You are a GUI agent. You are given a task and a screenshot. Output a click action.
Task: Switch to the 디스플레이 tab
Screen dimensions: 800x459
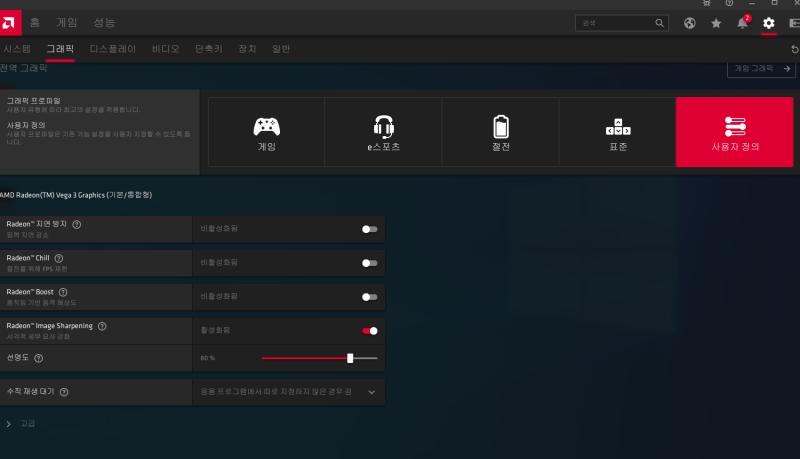113,49
